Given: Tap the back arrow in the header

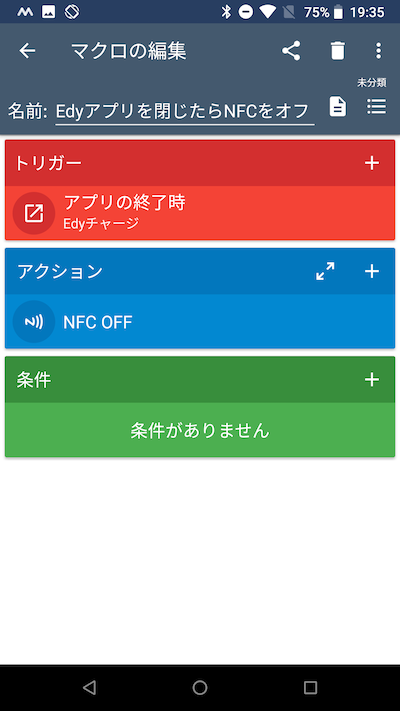Looking at the screenshot, I should click(x=27, y=51).
